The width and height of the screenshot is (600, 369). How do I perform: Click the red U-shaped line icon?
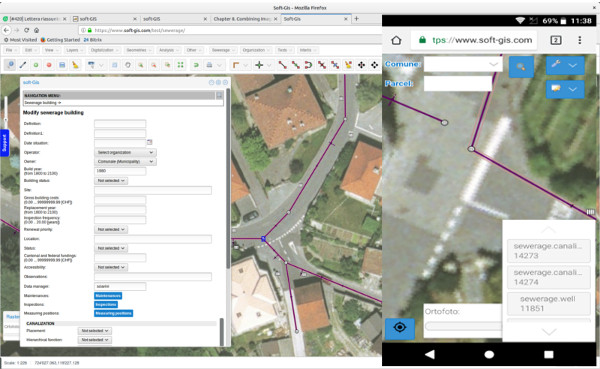tap(308, 65)
